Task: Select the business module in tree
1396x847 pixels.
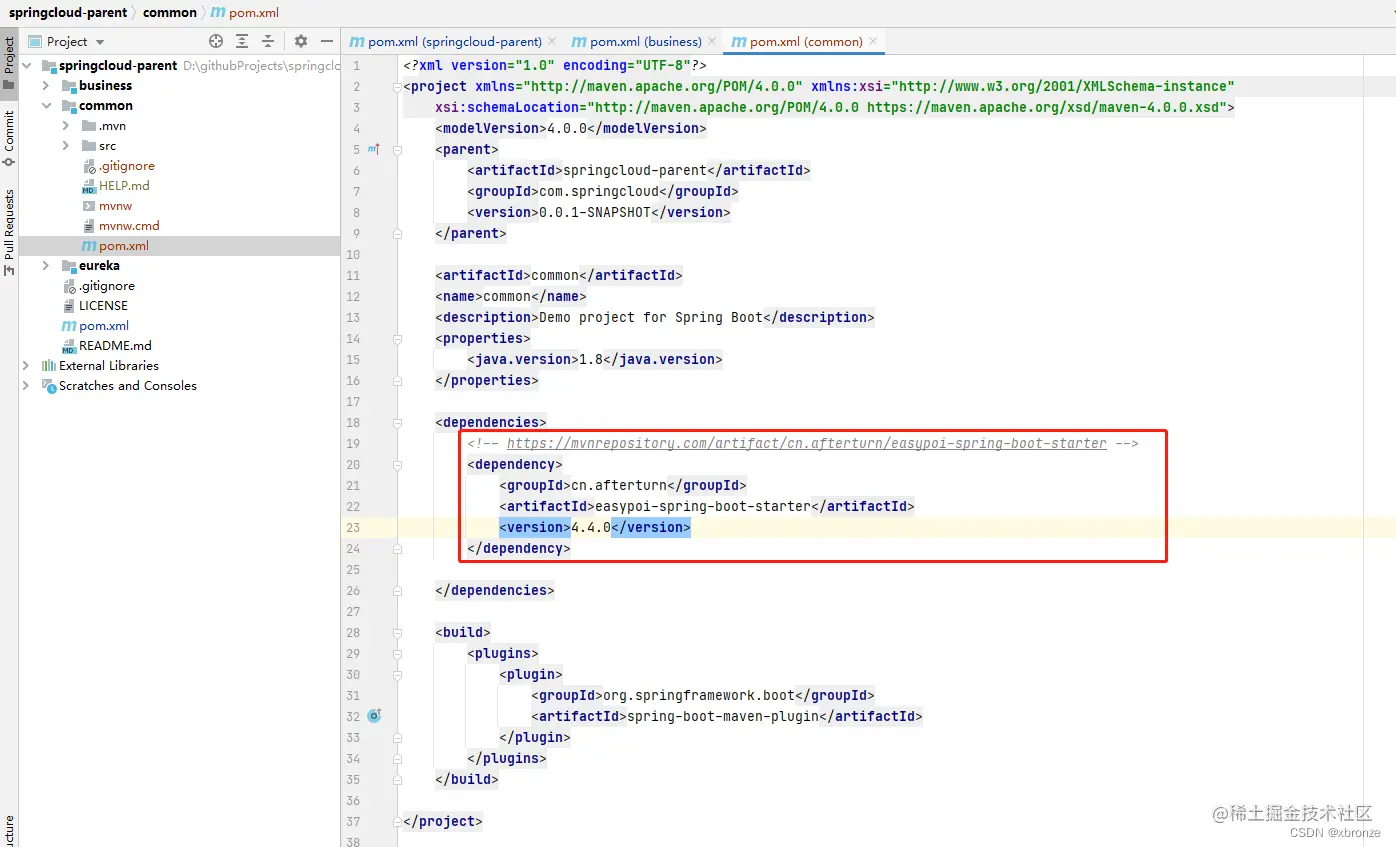Action: tap(105, 86)
